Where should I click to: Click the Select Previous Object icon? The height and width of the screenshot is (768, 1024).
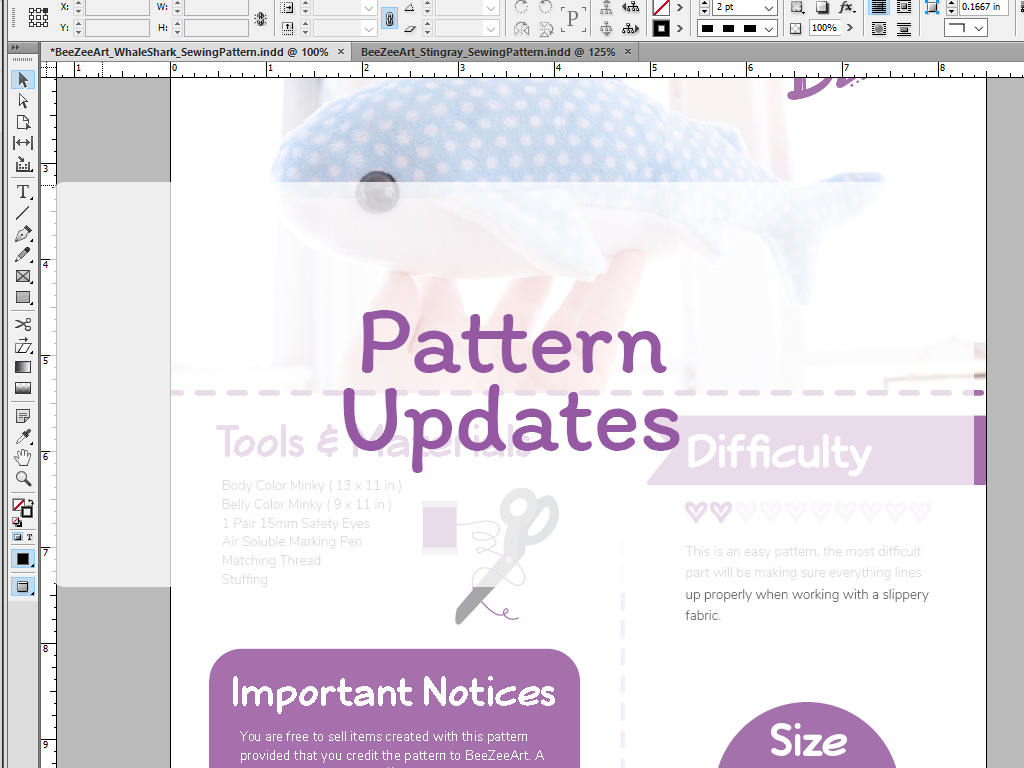point(630,7)
